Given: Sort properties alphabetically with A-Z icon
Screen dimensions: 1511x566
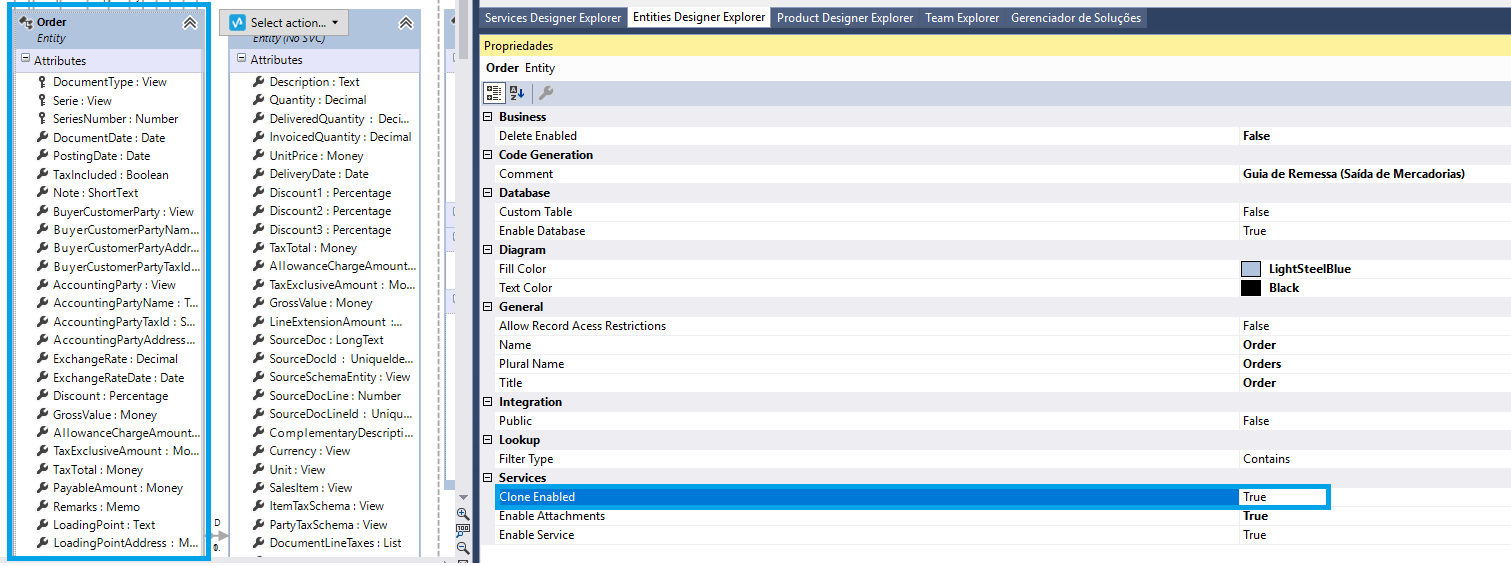Looking at the screenshot, I should click(x=517, y=93).
